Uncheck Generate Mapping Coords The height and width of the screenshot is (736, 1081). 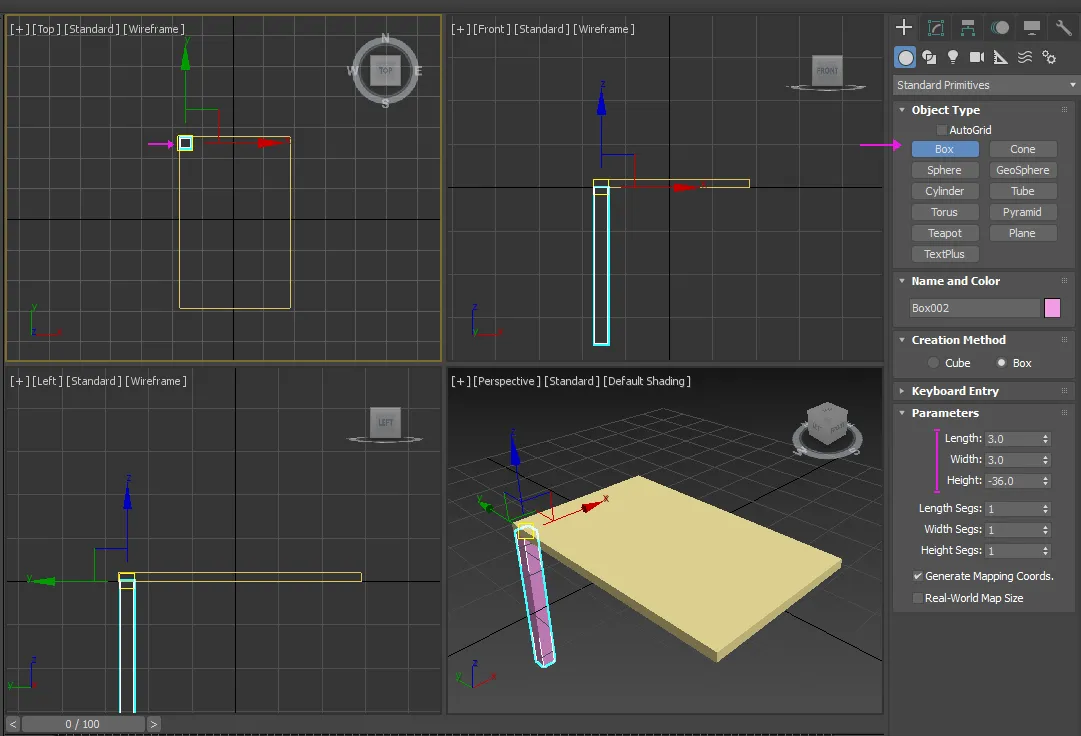pos(918,576)
